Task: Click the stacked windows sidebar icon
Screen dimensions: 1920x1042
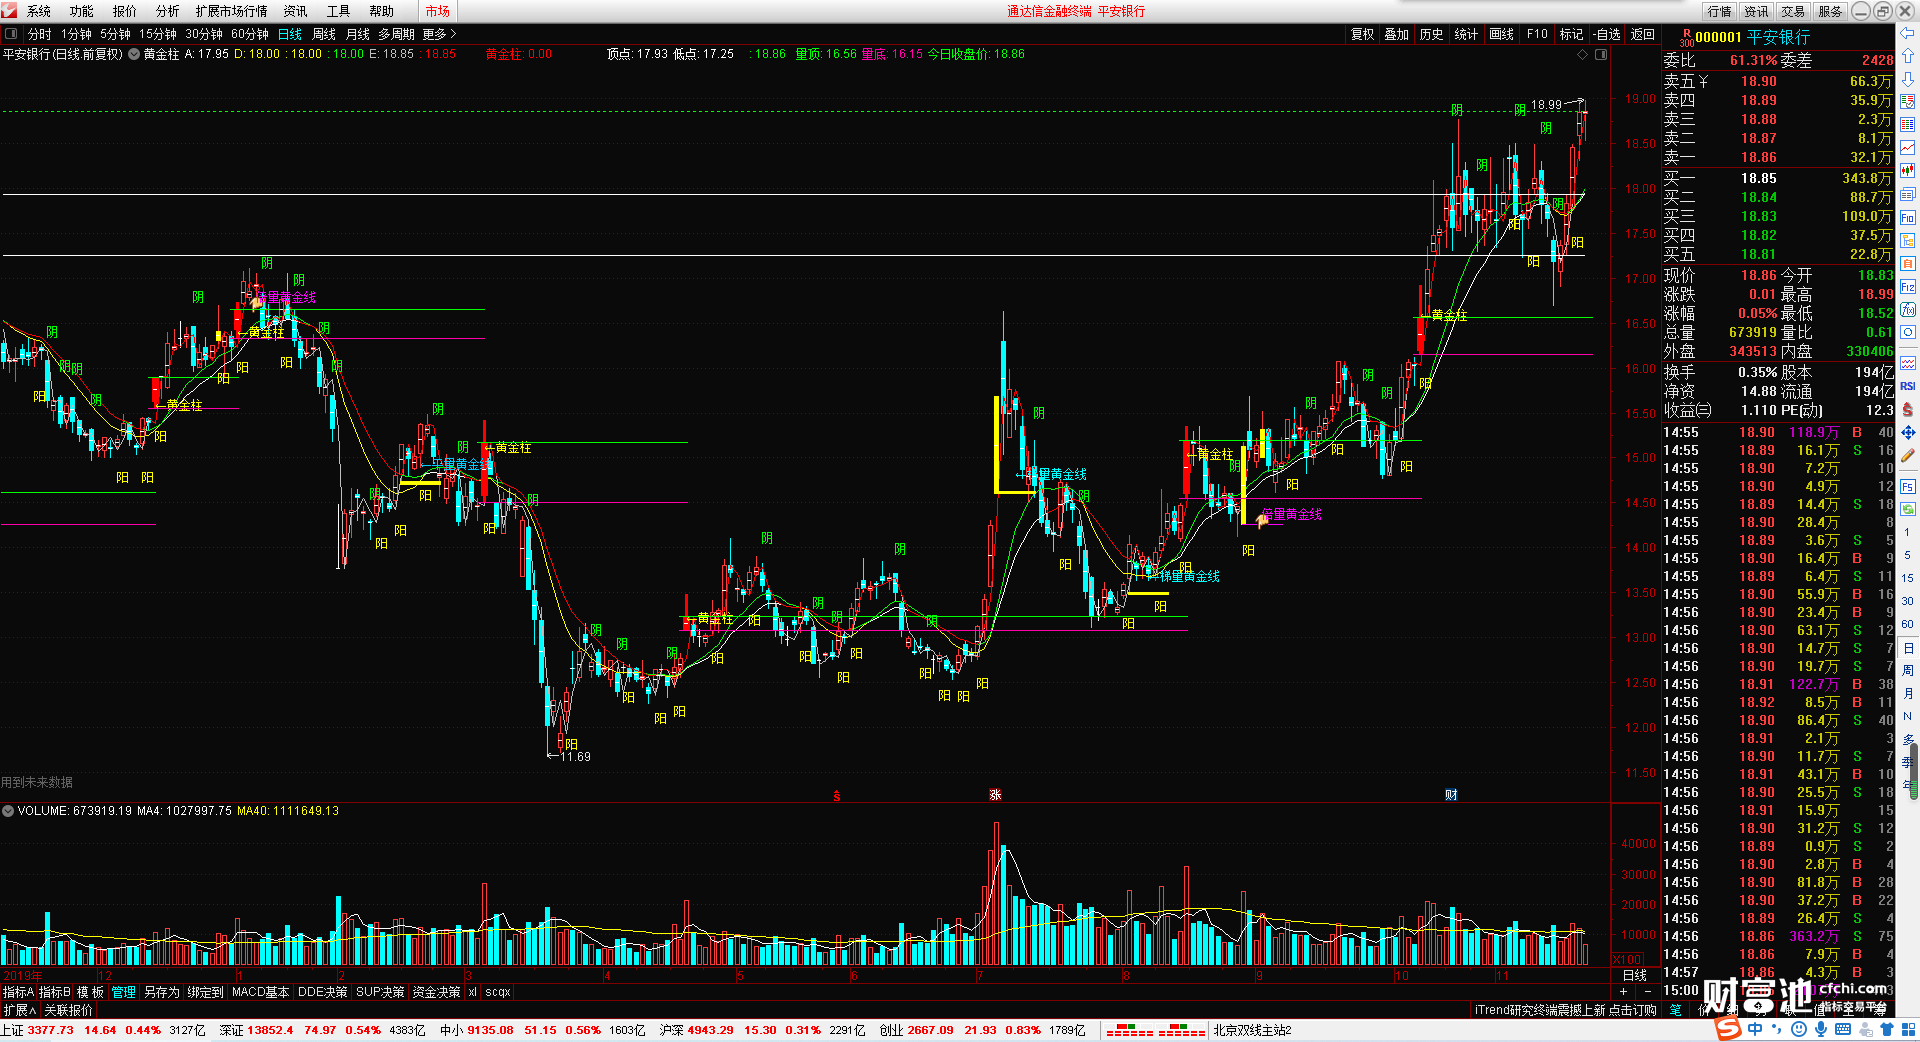Action: [x=1907, y=194]
